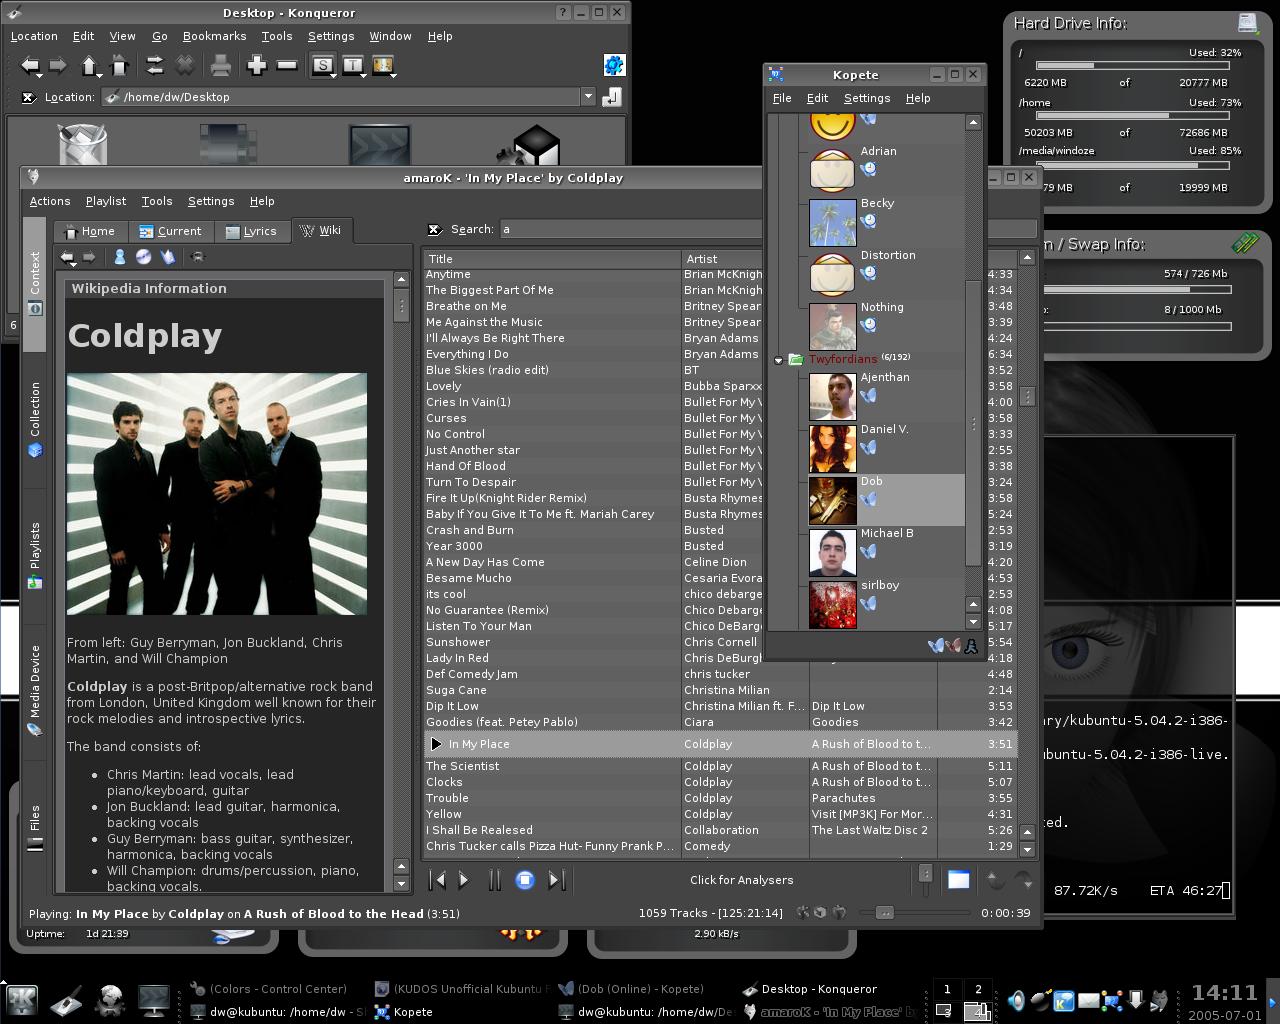
Task: Open the Kopete Settings menu
Action: click(867, 98)
